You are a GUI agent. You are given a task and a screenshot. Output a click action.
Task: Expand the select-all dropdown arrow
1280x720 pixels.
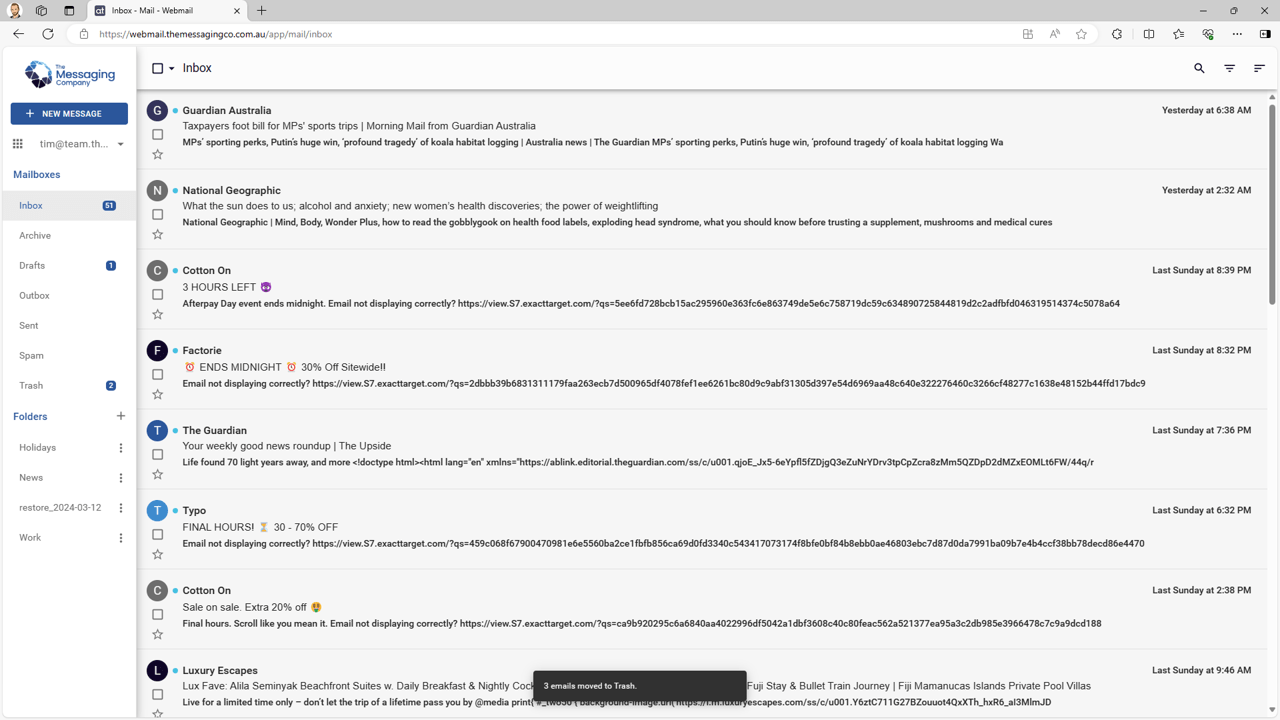click(x=172, y=69)
